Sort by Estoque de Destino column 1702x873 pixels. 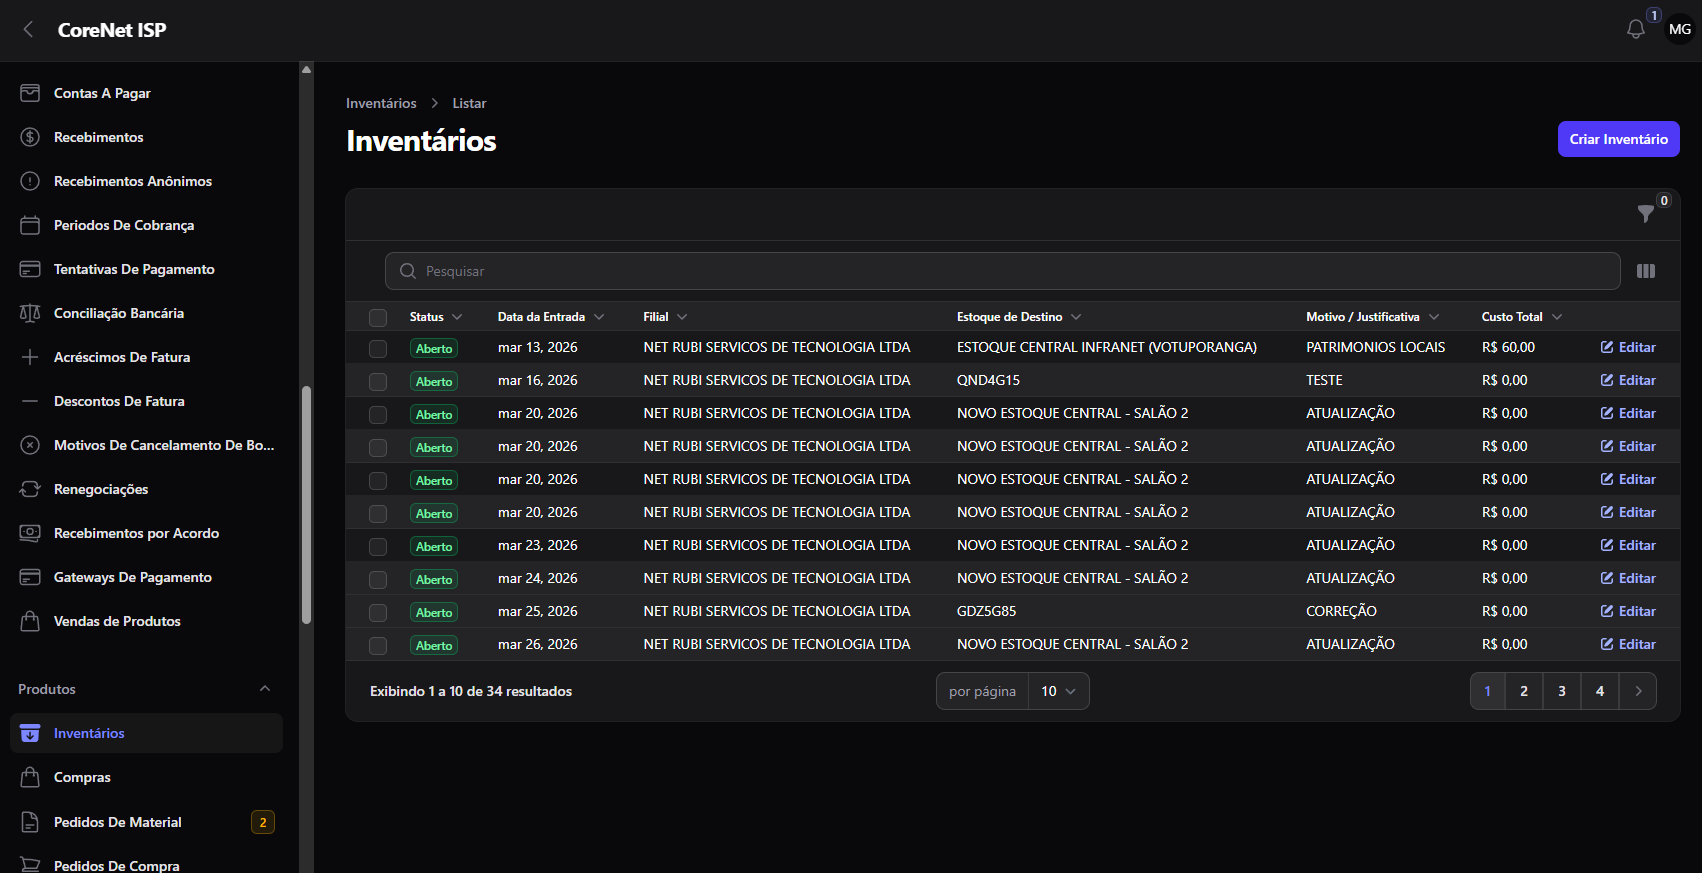pyautogui.click(x=1019, y=317)
